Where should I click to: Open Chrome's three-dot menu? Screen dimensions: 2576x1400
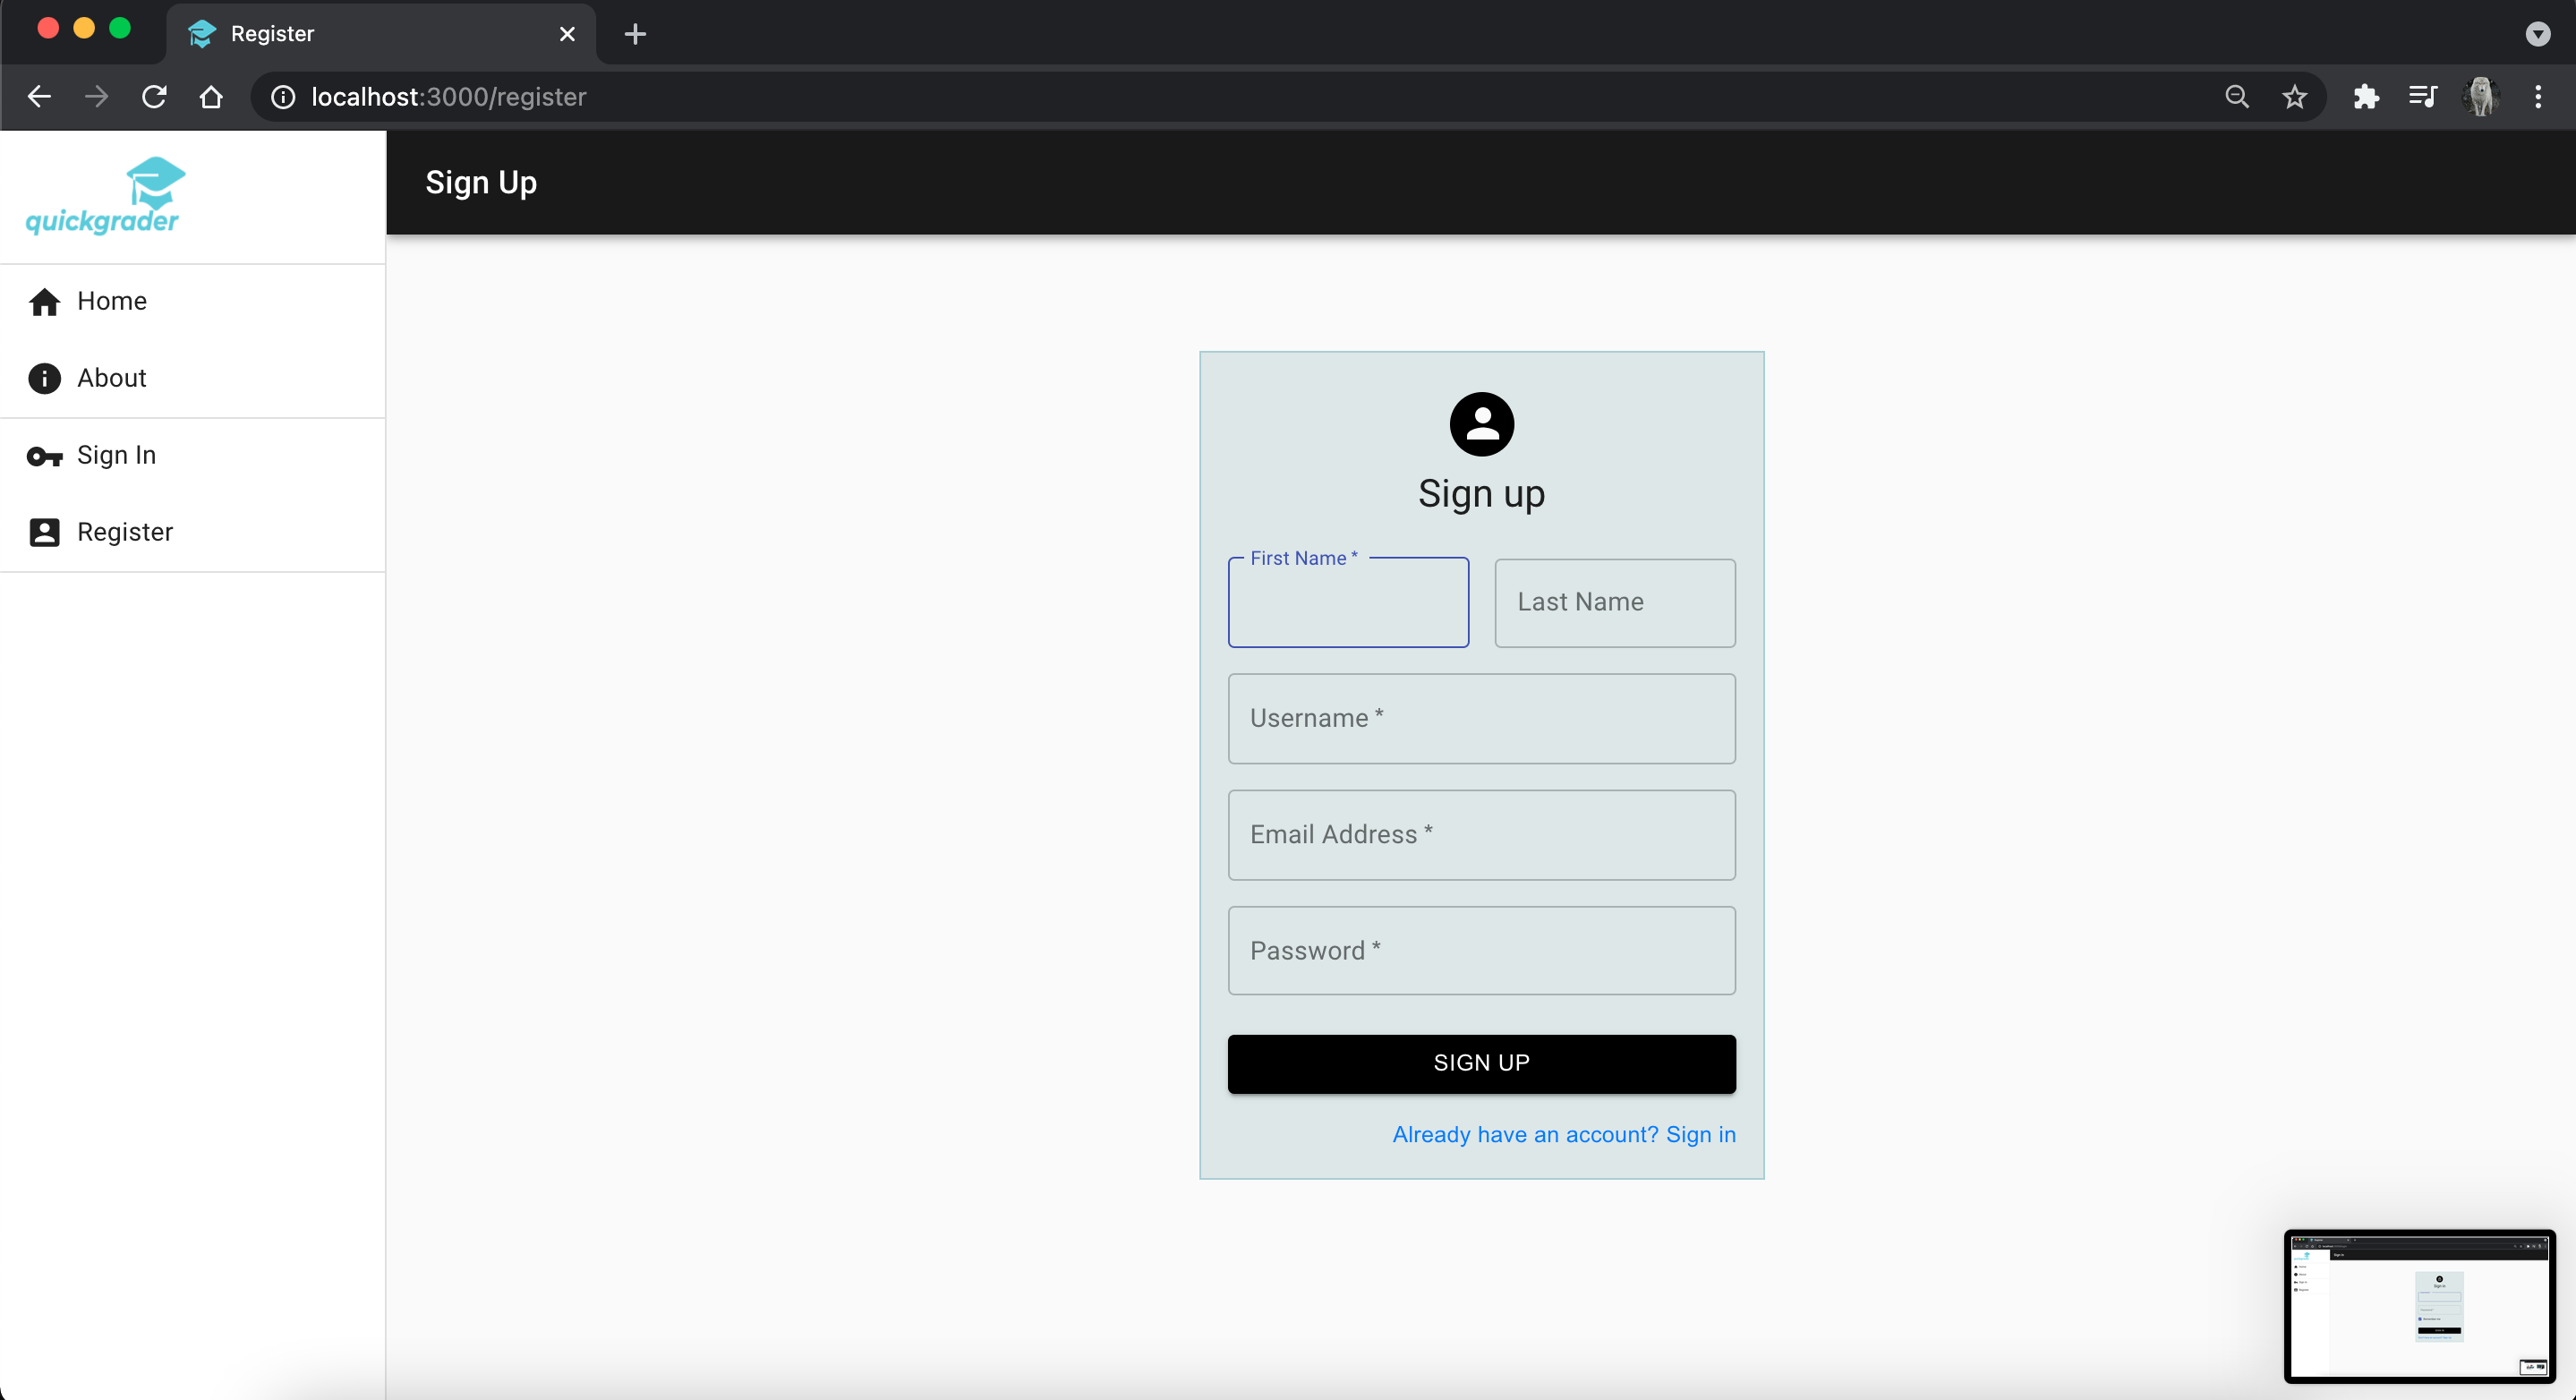point(2537,97)
